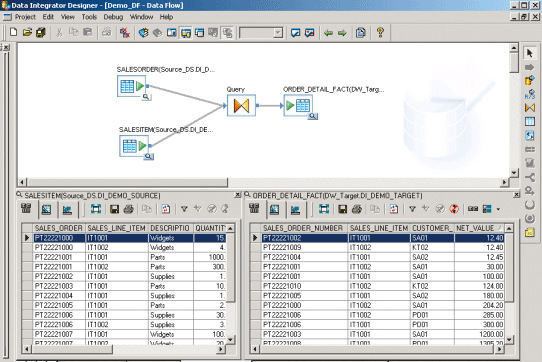Viewport: 542px width, 362px height.
Task: Click the New document toolbar icon
Action: click(13, 33)
